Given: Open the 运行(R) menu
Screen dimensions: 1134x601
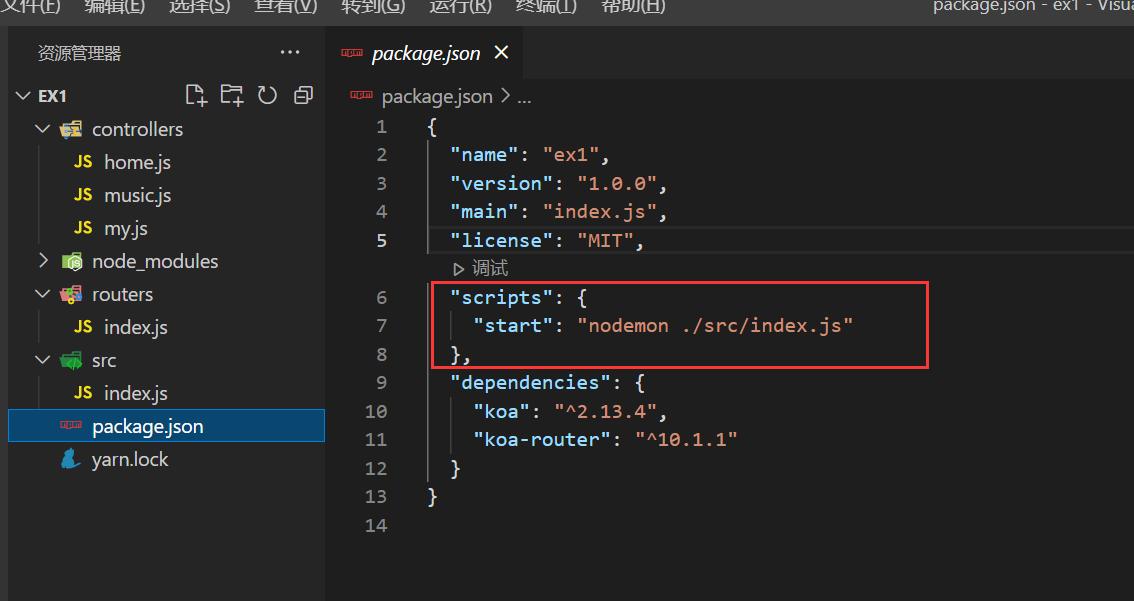Looking at the screenshot, I should tap(460, 7).
